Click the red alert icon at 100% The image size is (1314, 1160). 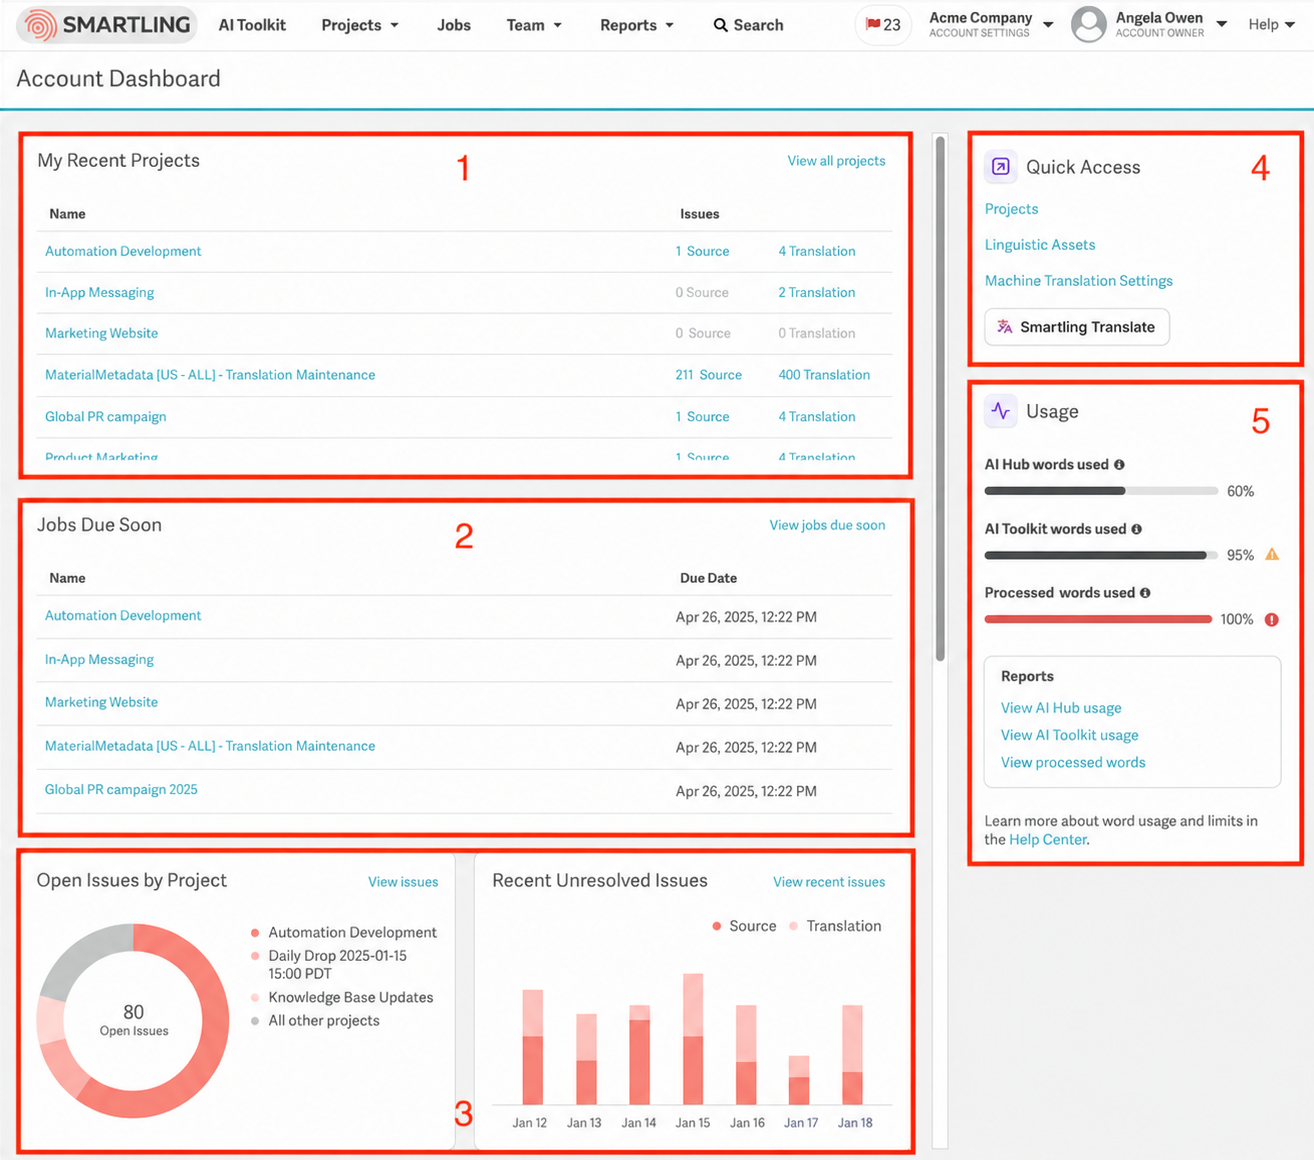[1272, 619]
